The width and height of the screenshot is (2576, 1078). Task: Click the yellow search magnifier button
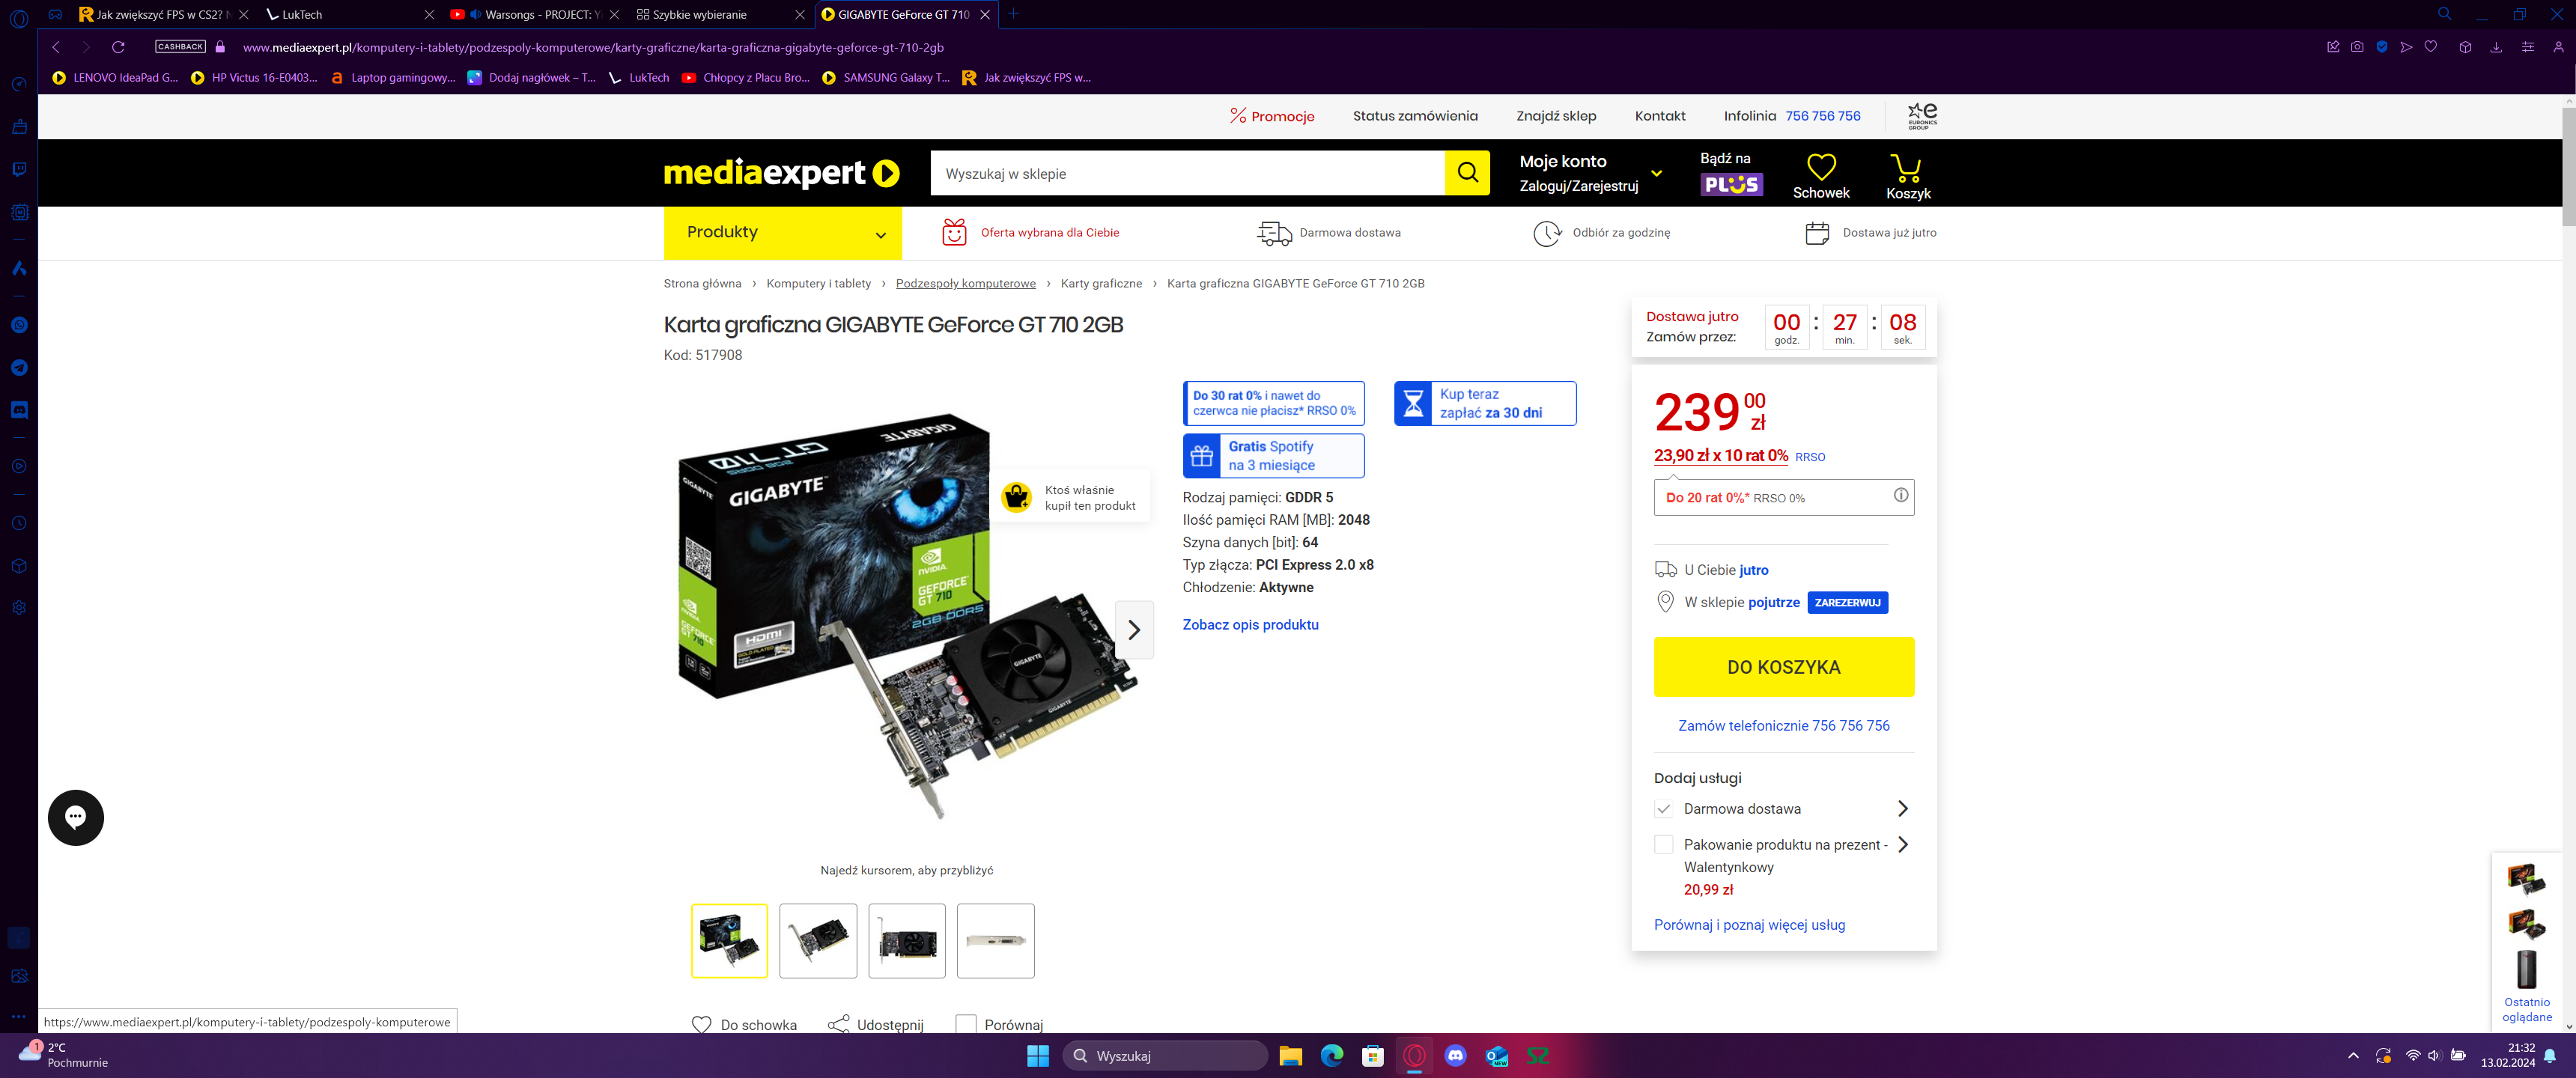[1467, 173]
